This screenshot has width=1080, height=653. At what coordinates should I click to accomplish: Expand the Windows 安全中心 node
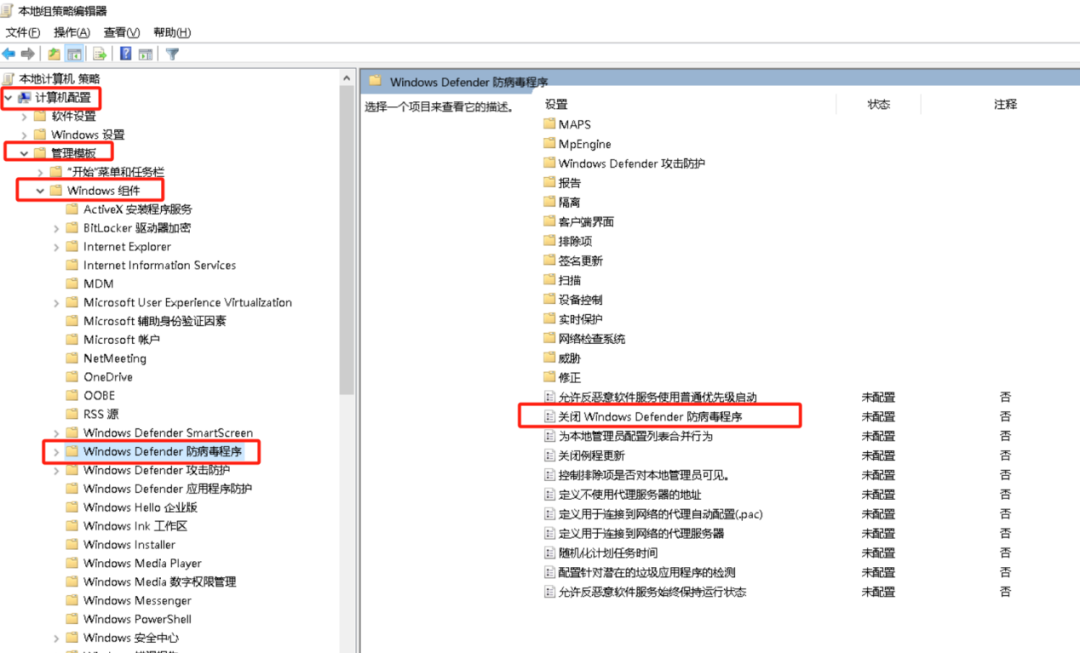56,638
